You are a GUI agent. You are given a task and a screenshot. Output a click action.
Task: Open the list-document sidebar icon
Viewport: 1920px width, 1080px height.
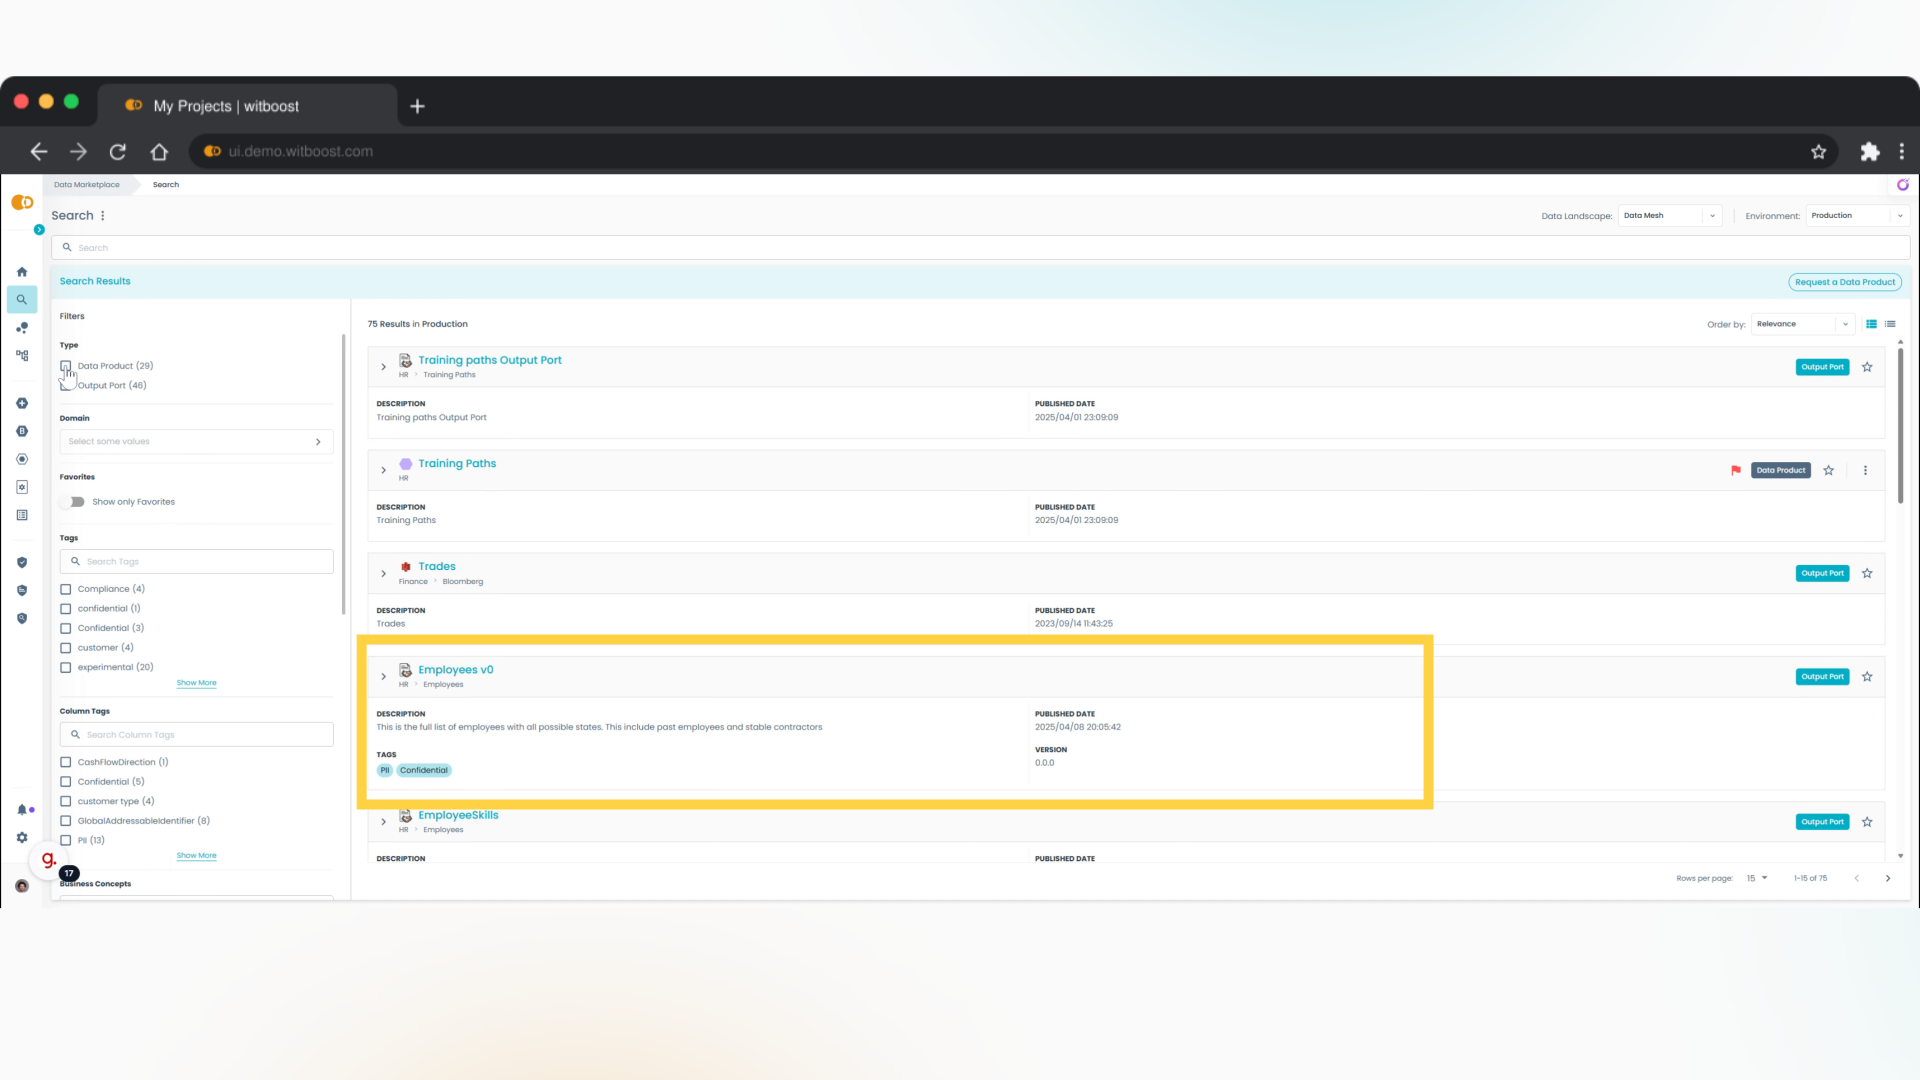point(22,516)
